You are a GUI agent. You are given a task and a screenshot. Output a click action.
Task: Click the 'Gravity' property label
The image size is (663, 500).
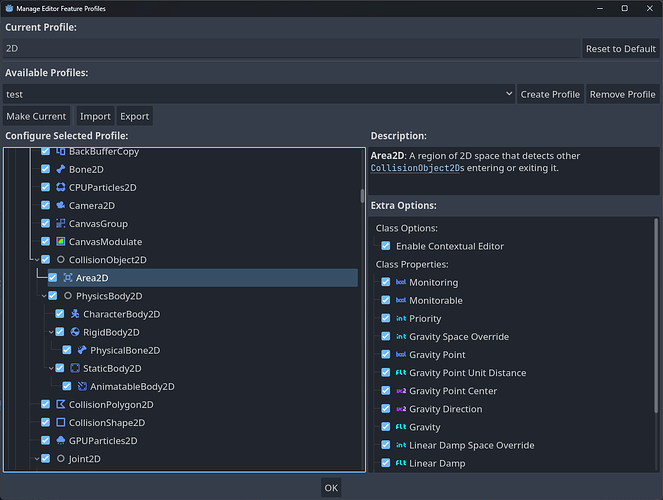[425, 427]
